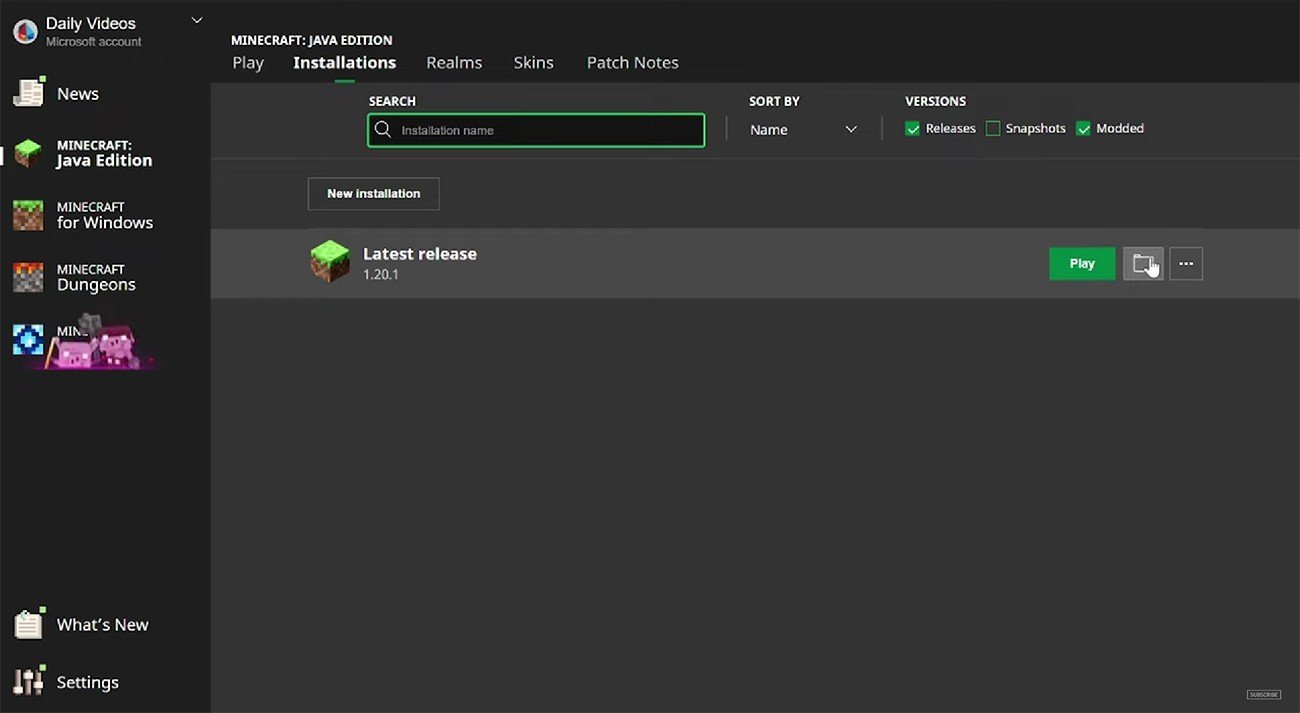Click the search magnifier icon
Image resolution: width=1300 pixels, height=713 pixels.
pos(383,130)
